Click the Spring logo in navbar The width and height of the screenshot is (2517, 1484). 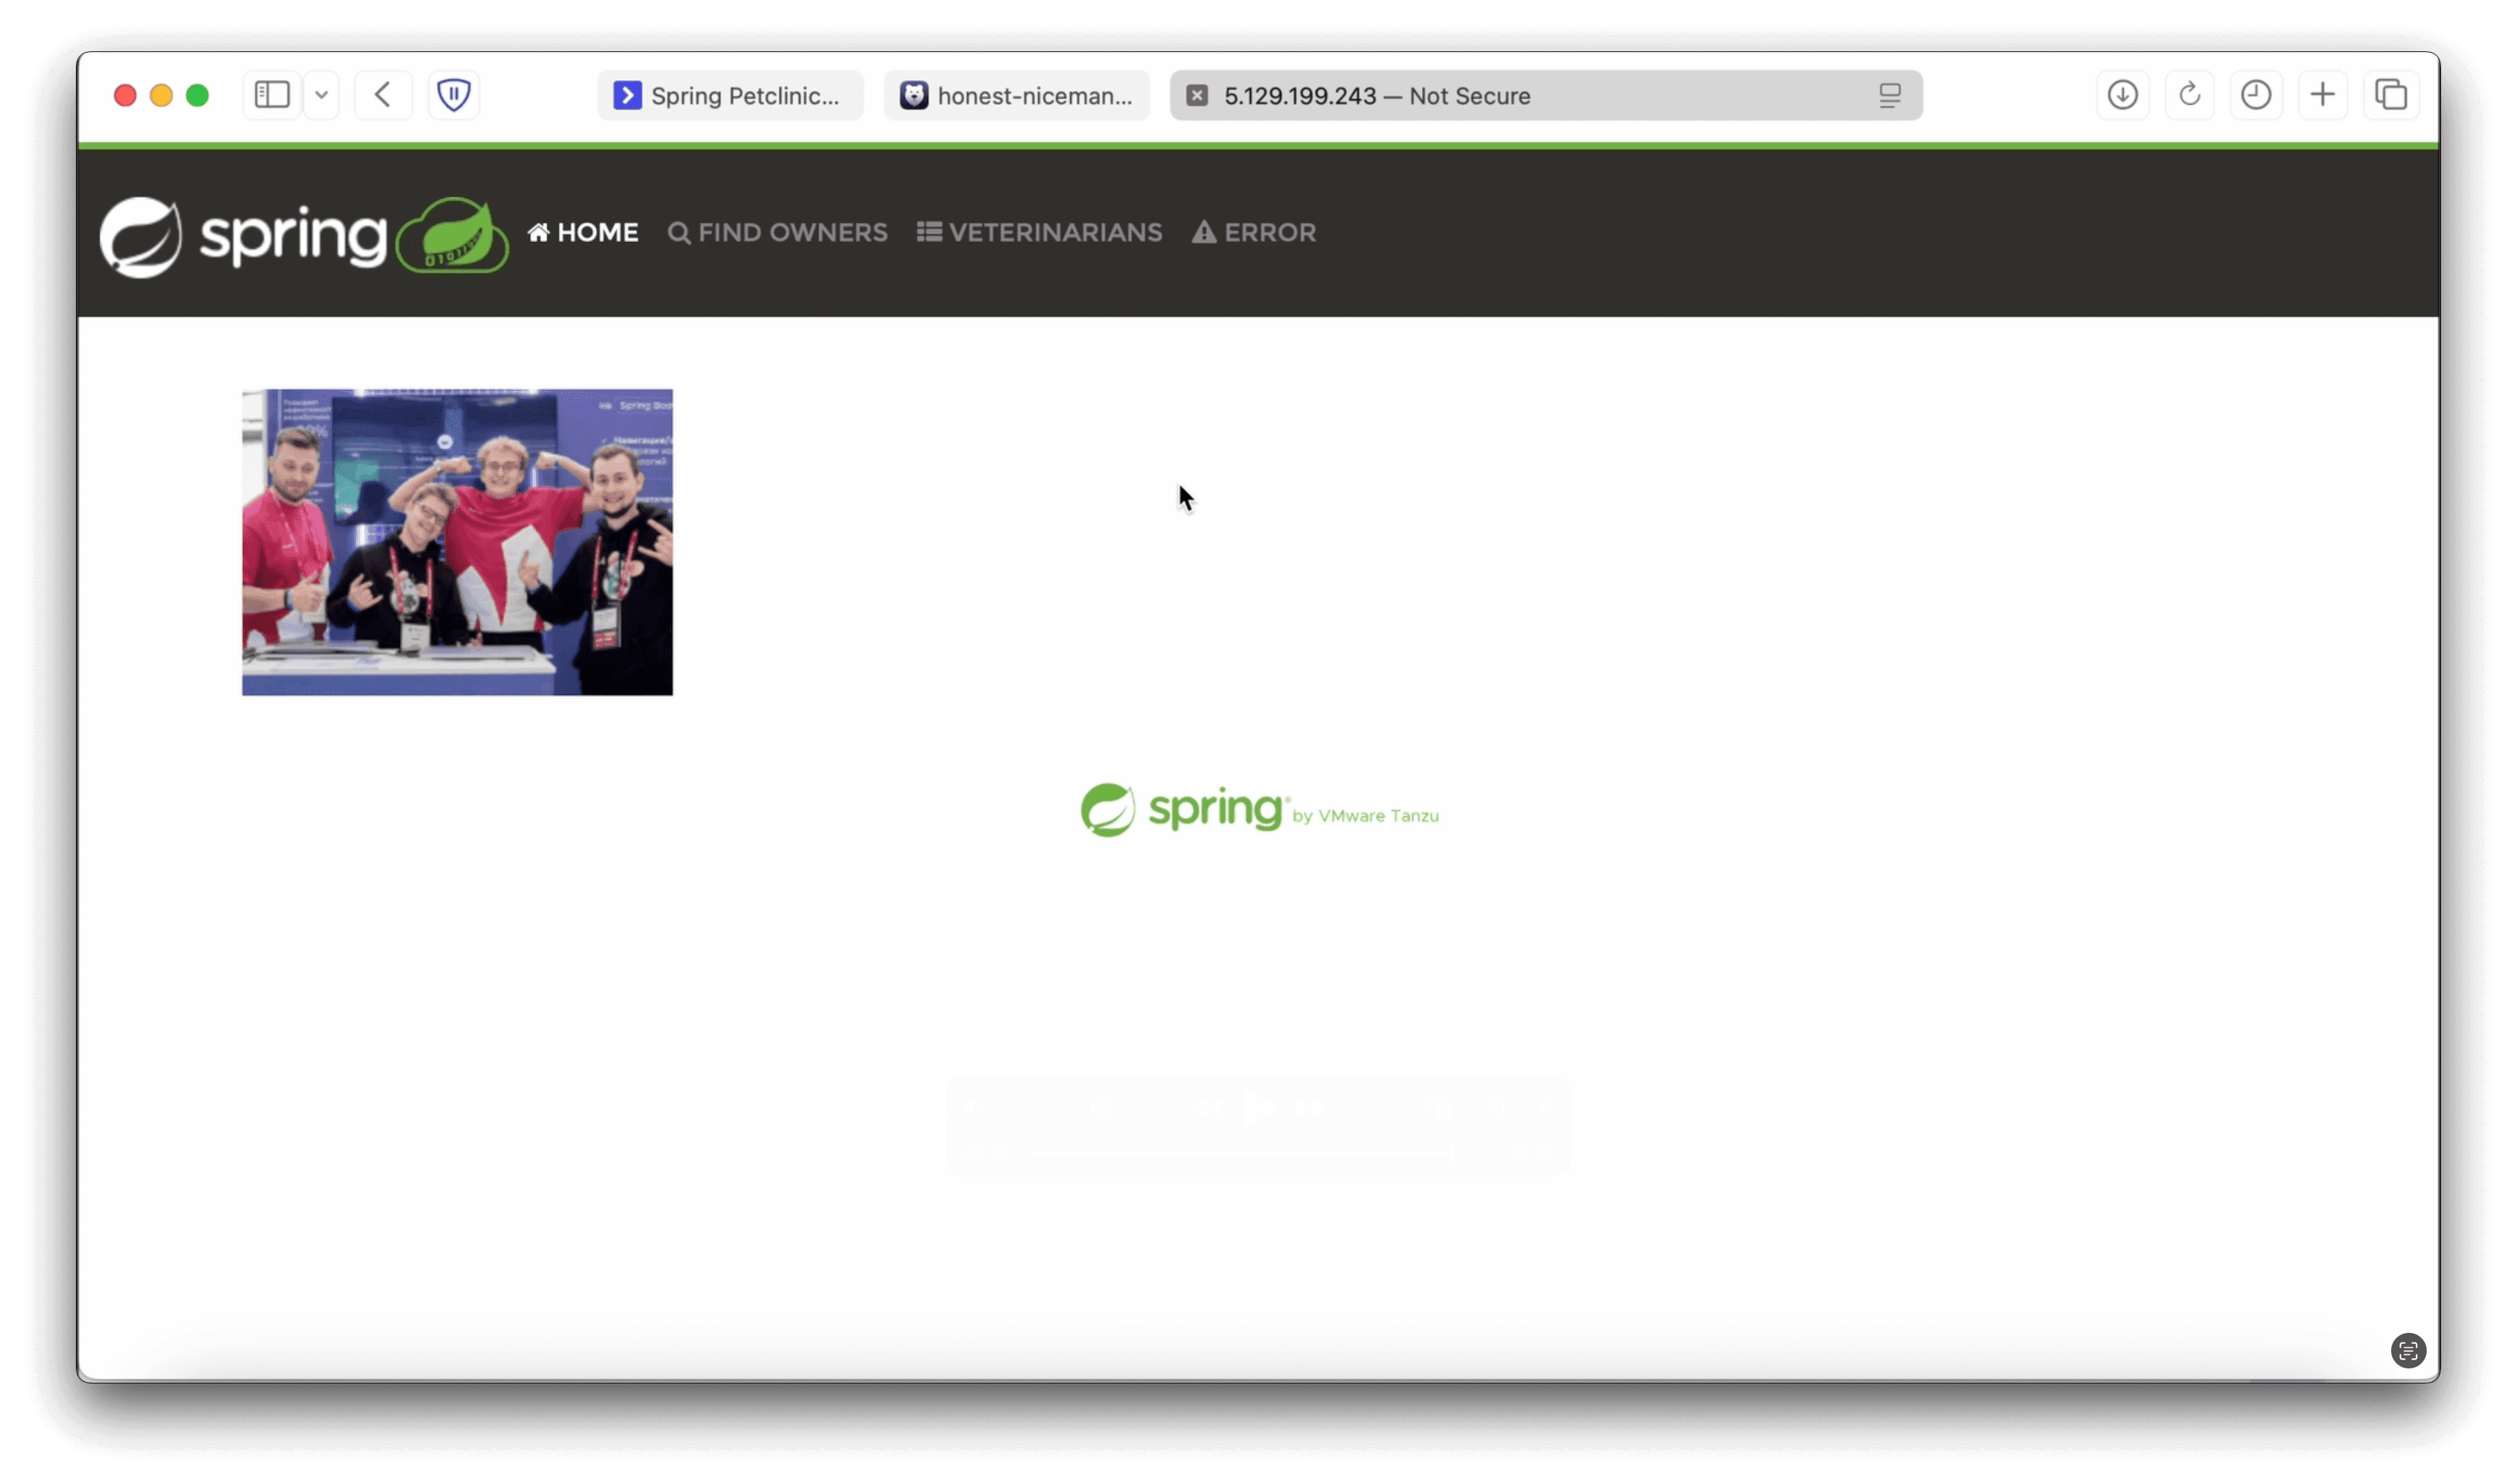(243, 237)
